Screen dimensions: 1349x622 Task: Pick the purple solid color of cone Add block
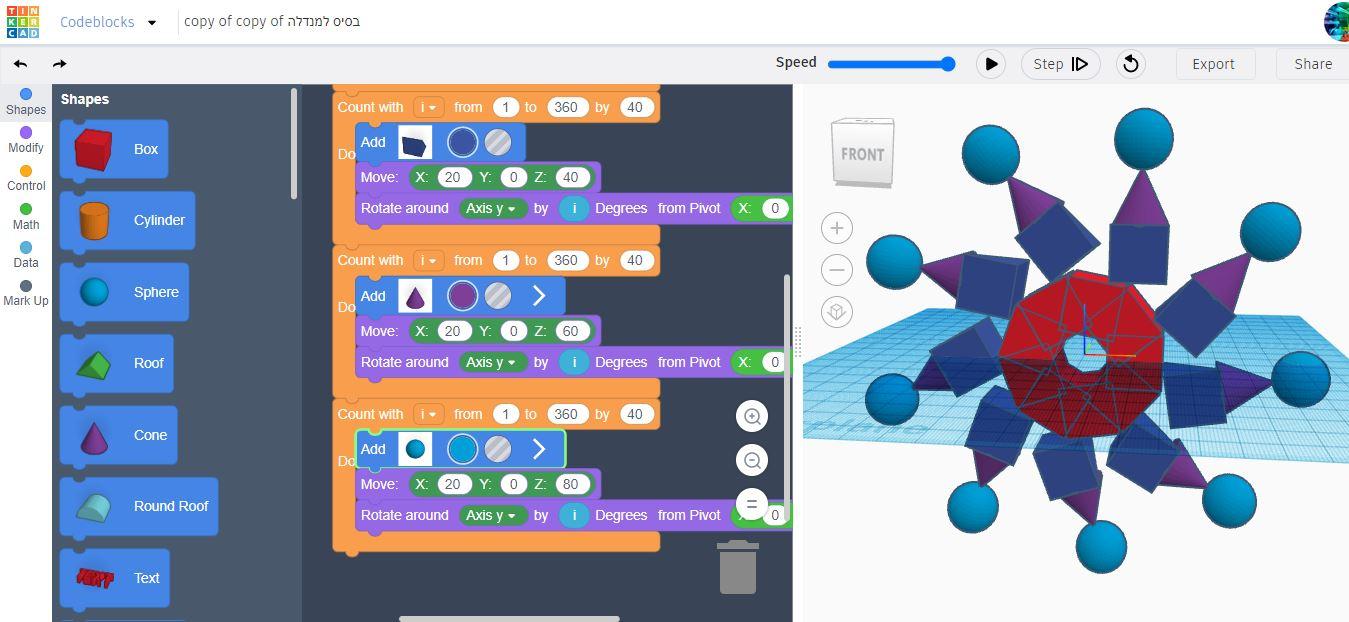462,296
